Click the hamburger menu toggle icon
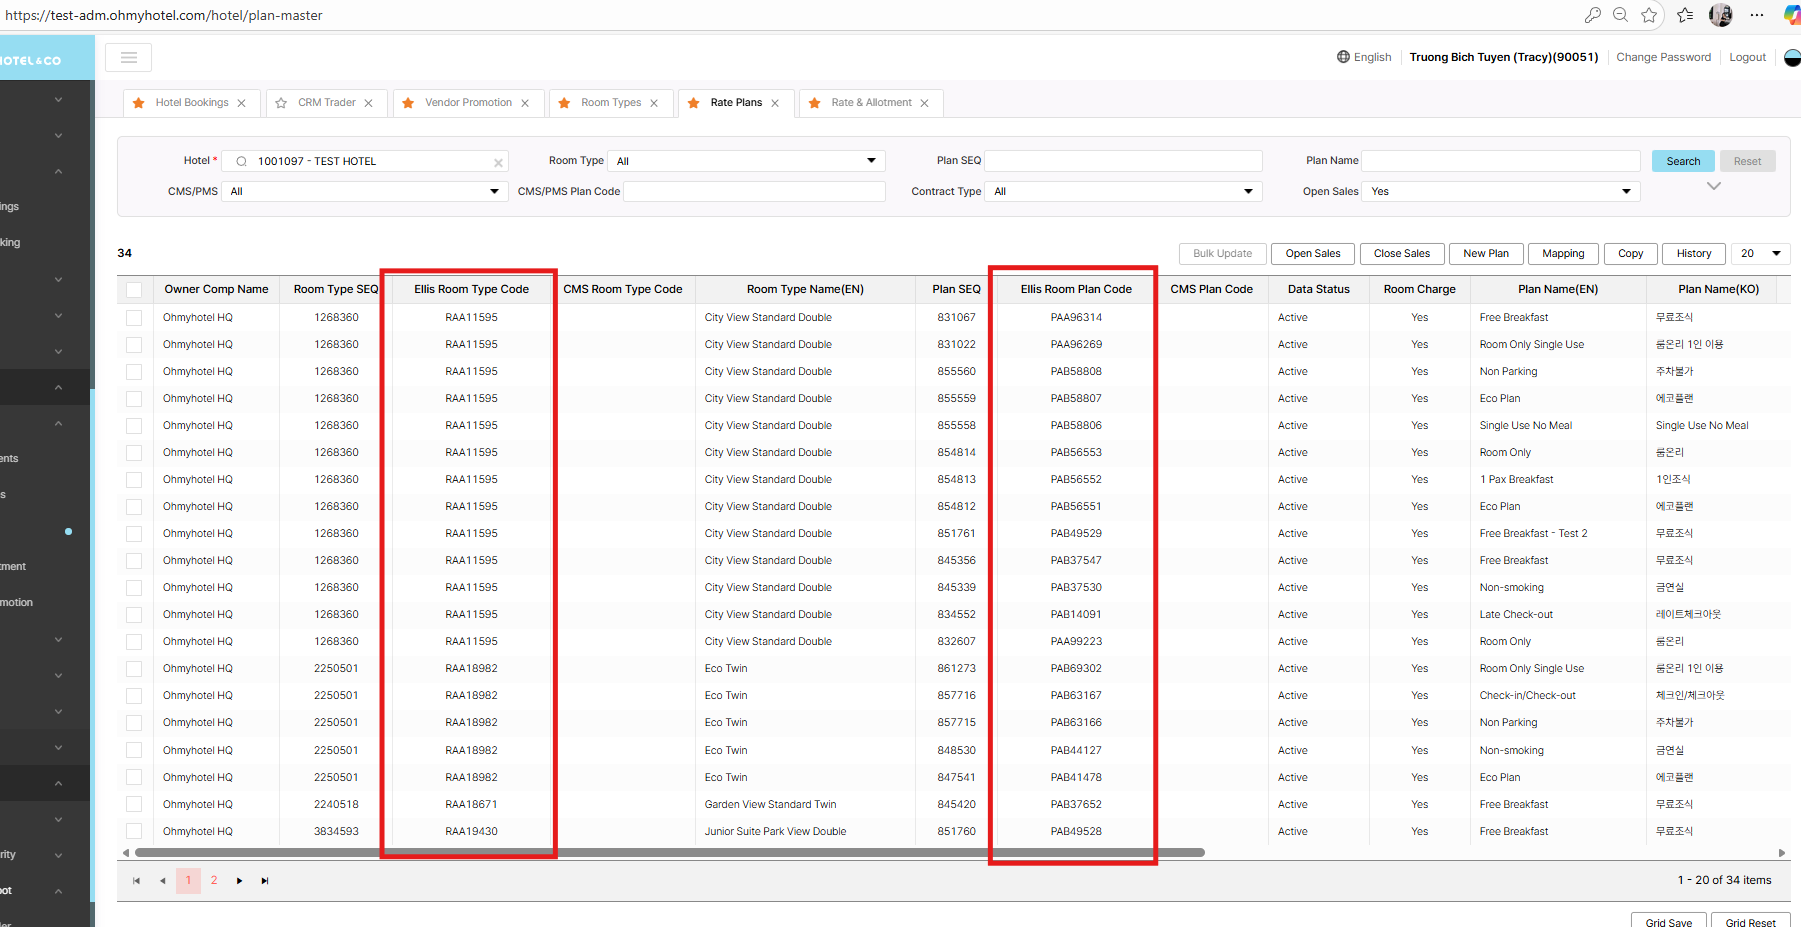 (128, 58)
